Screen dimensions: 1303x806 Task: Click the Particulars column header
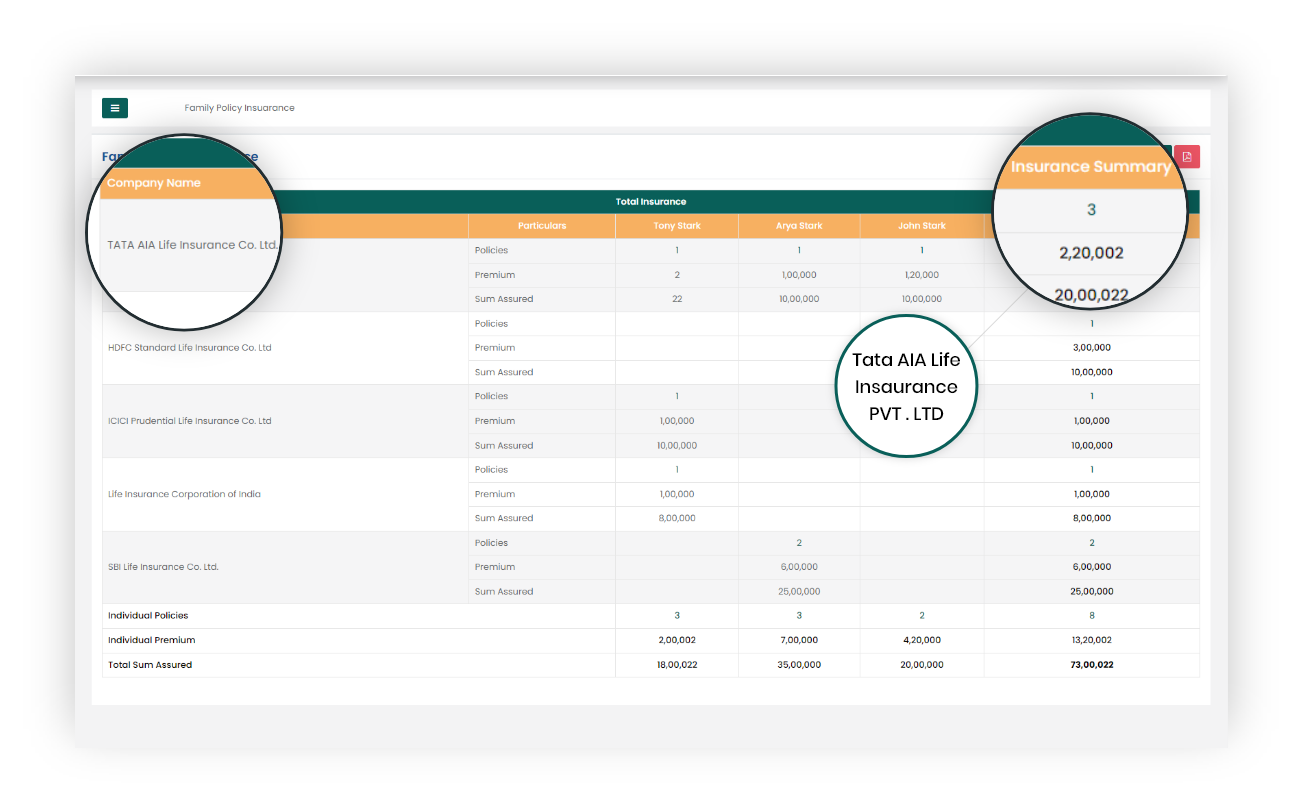[541, 226]
